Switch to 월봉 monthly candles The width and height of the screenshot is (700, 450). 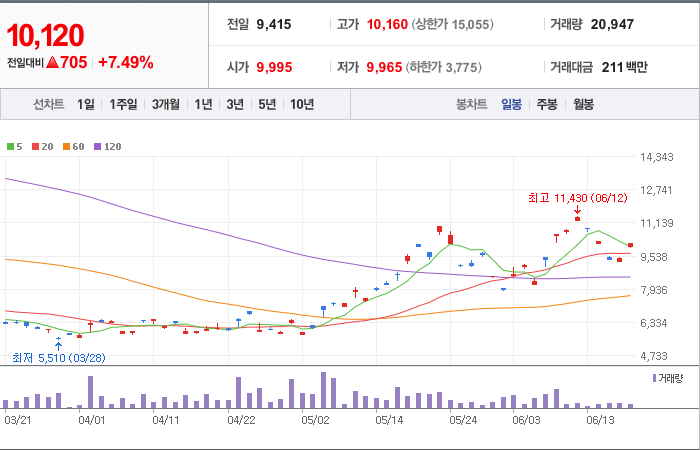583,104
